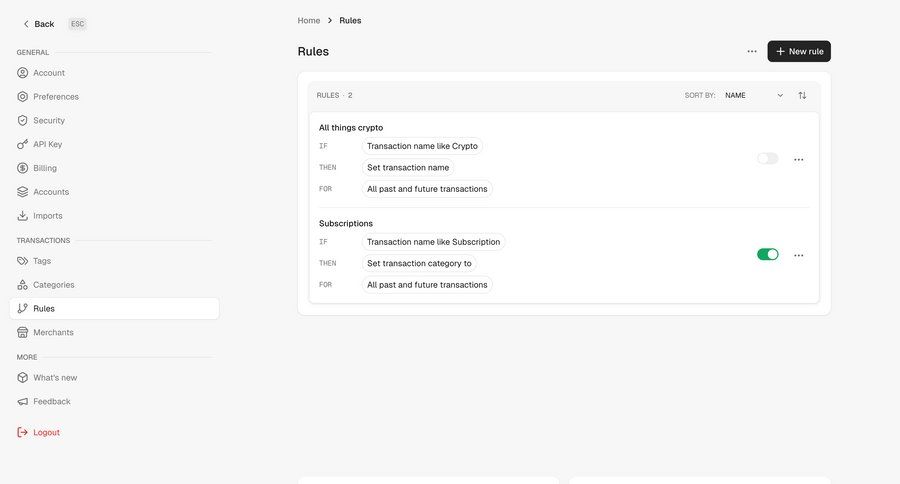Click the Accounts stacked layers icon
Viewport: 900px width, 484px height.
22,192
